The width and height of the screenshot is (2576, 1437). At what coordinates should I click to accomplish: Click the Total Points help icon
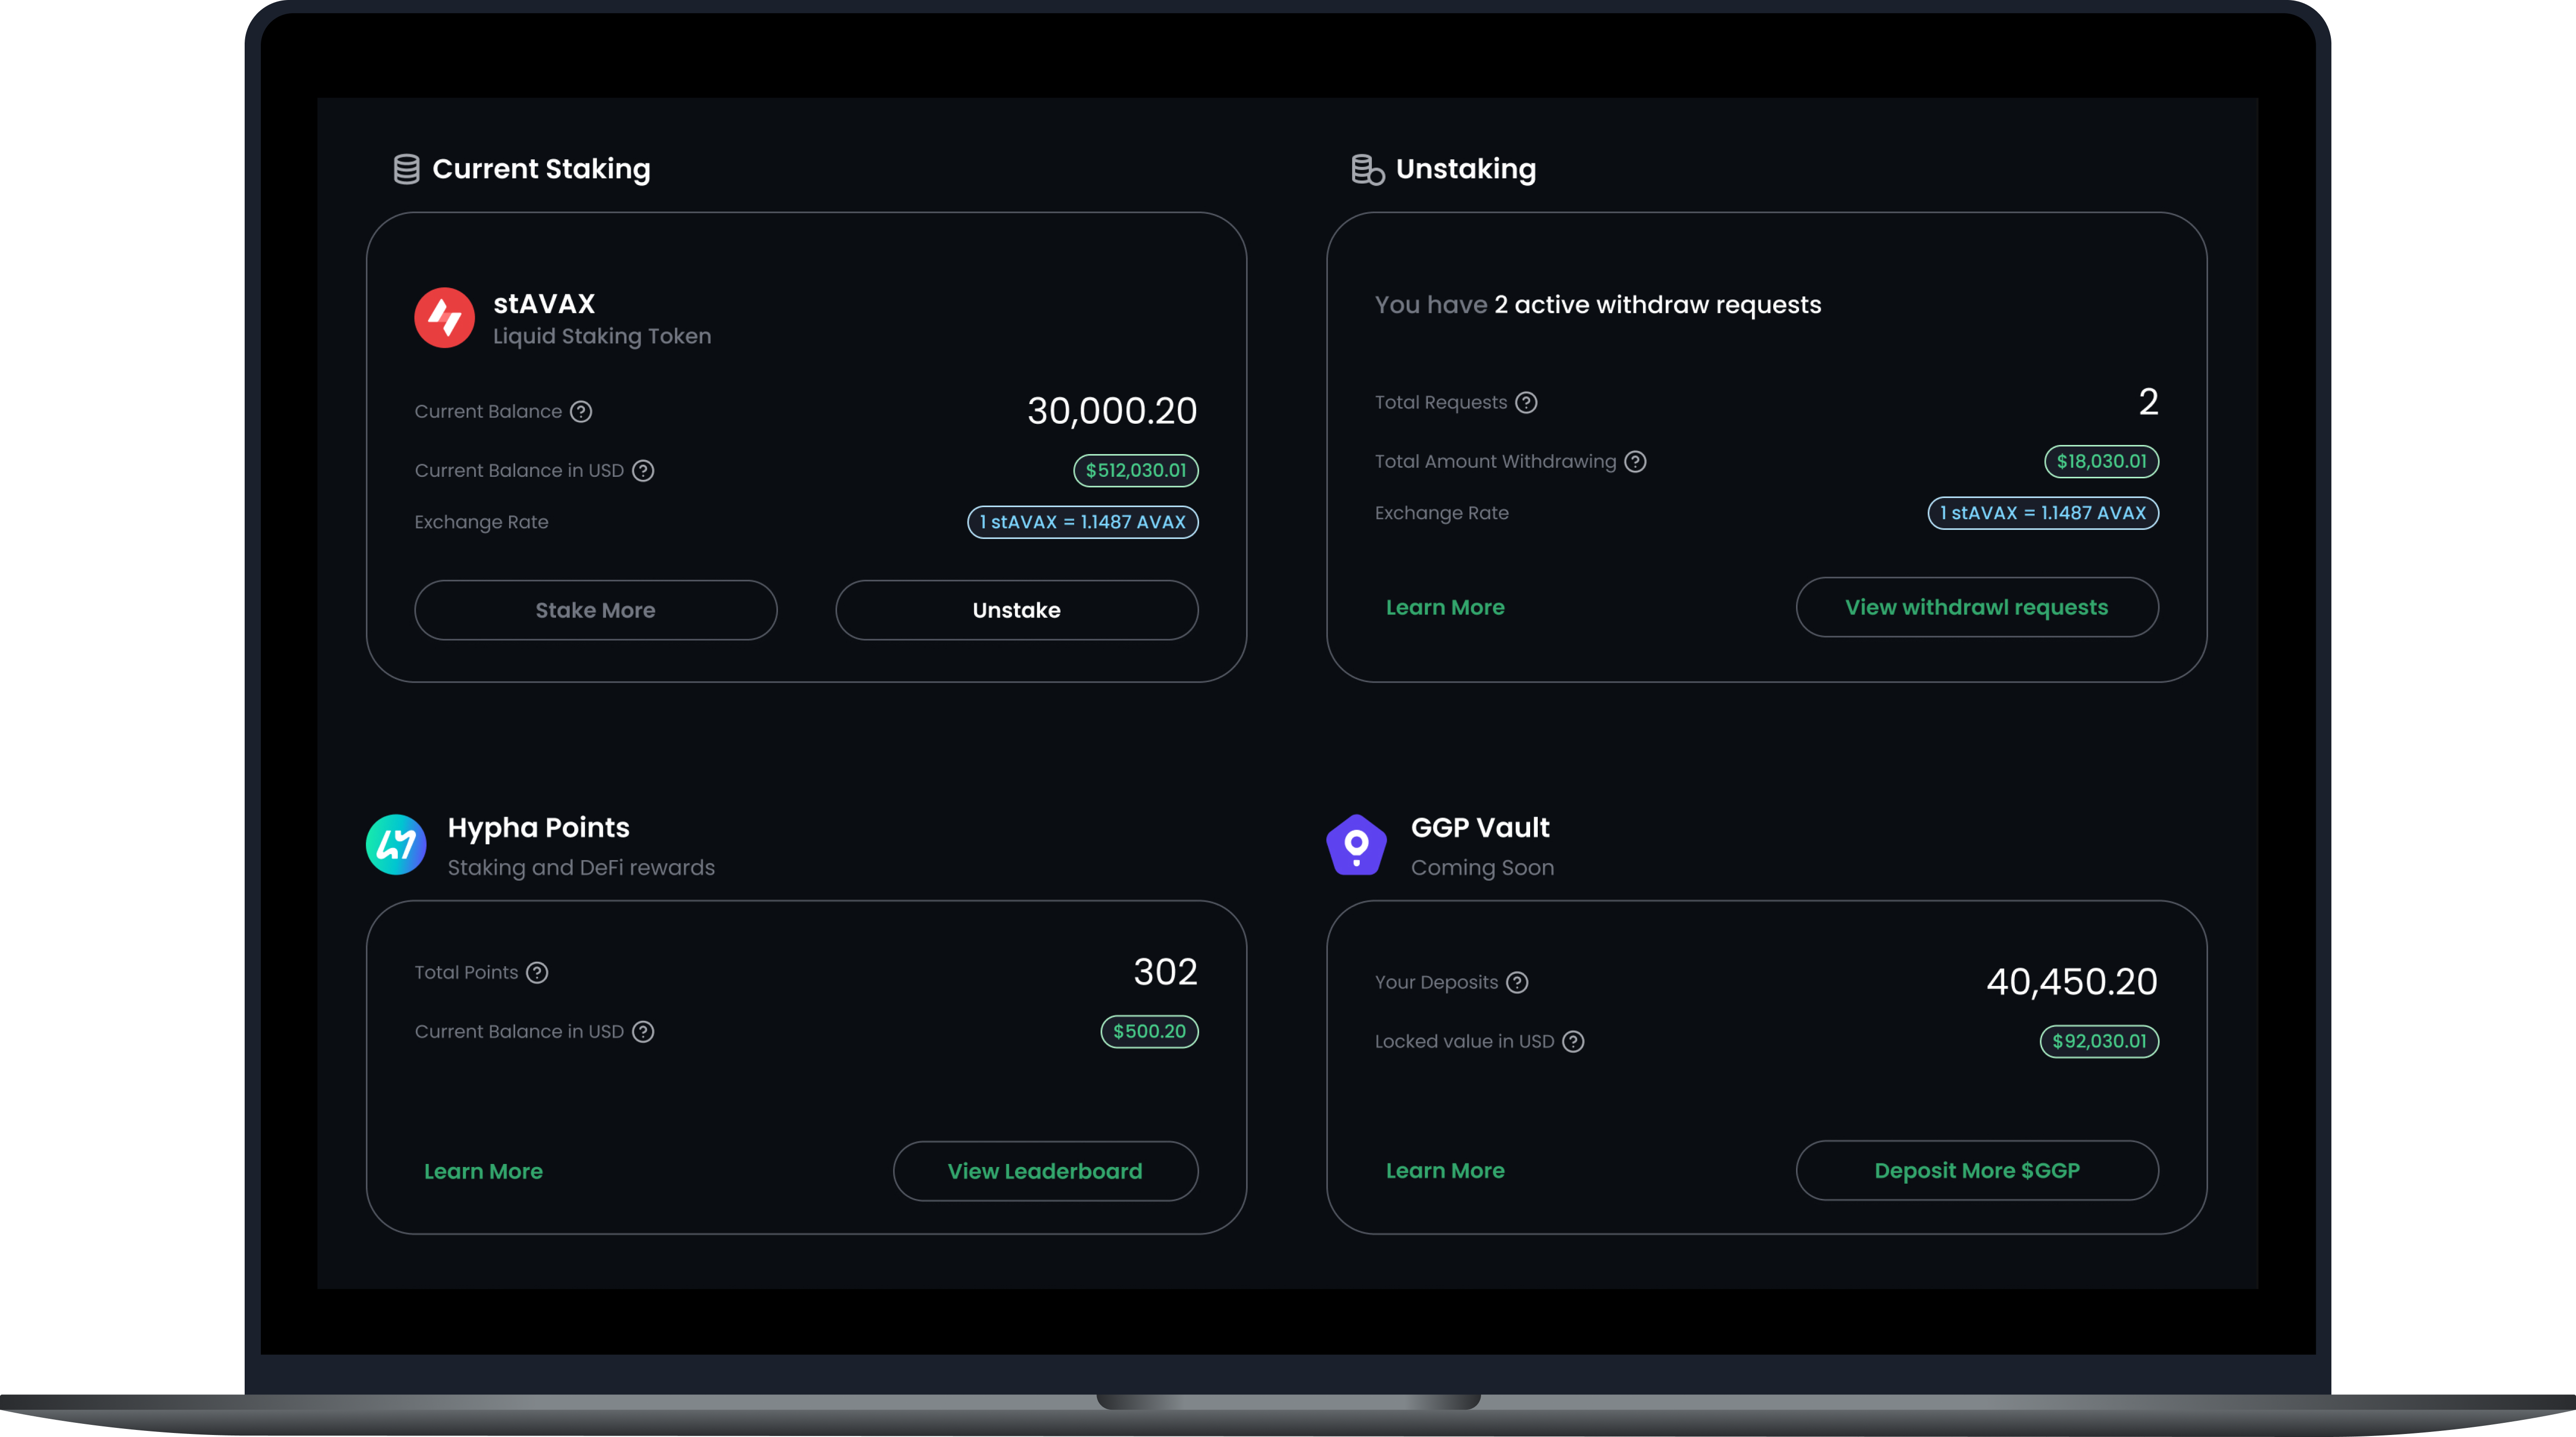(537, 972)
